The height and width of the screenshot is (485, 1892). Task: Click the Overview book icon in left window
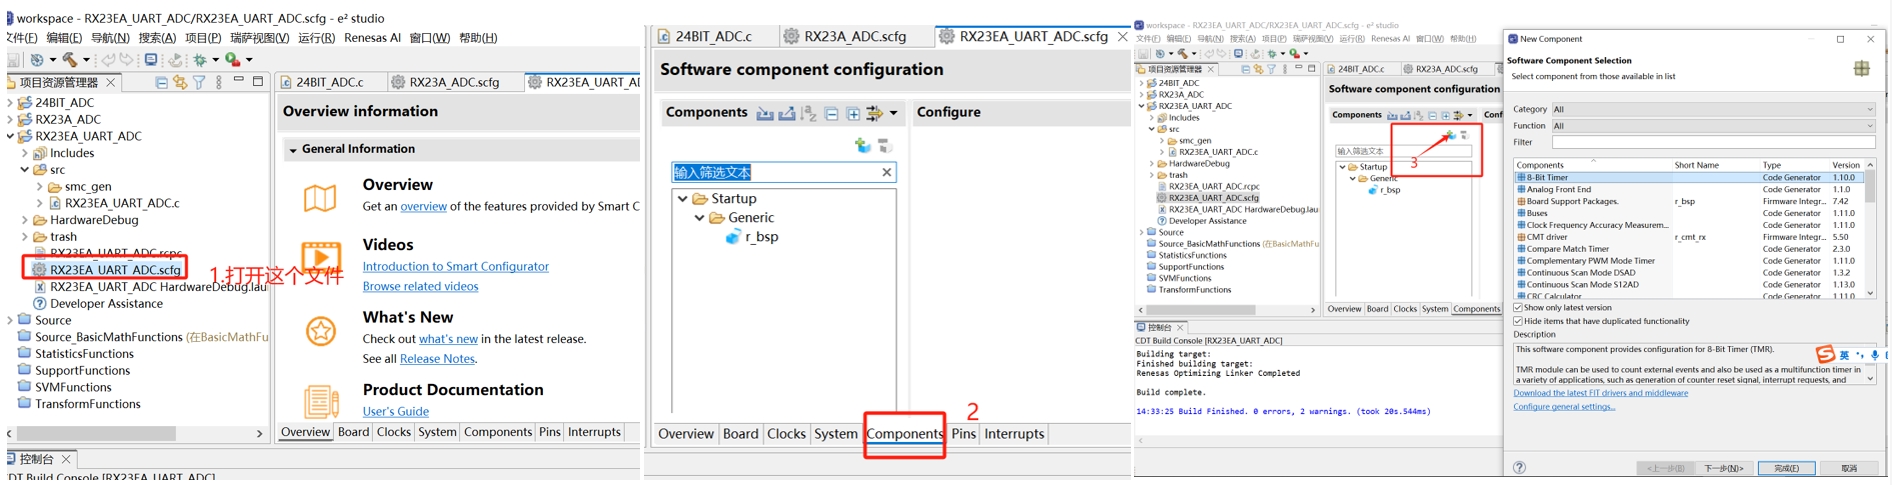pyautogui.click(x=320, y=198)
